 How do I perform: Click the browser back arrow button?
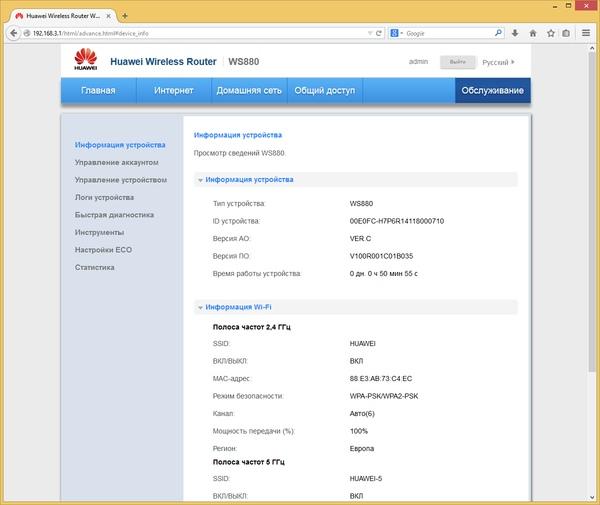point(13,33)
